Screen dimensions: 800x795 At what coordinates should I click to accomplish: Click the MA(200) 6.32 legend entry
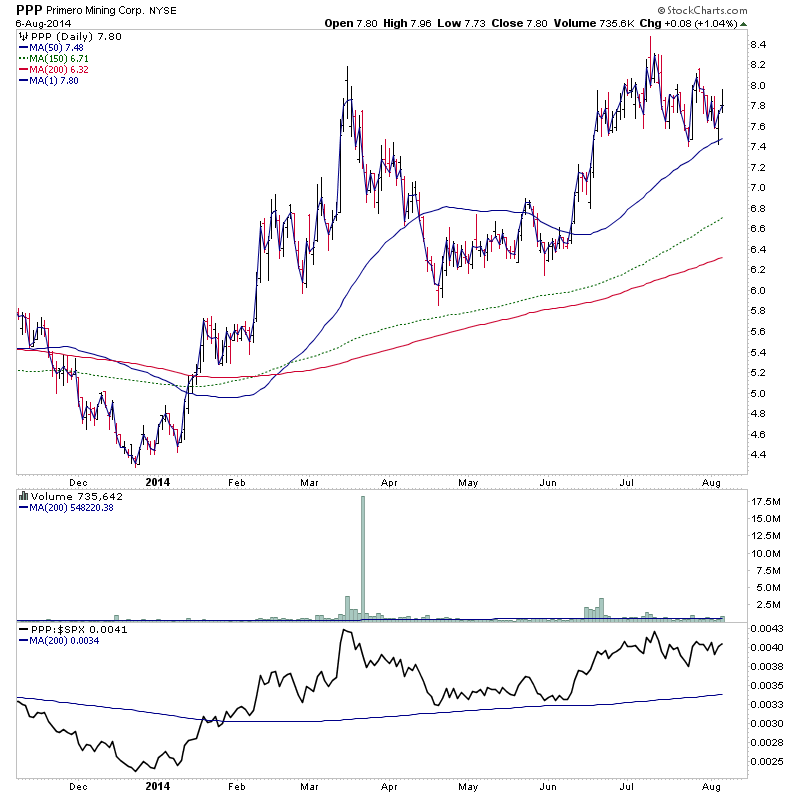(x=59, y=70)
